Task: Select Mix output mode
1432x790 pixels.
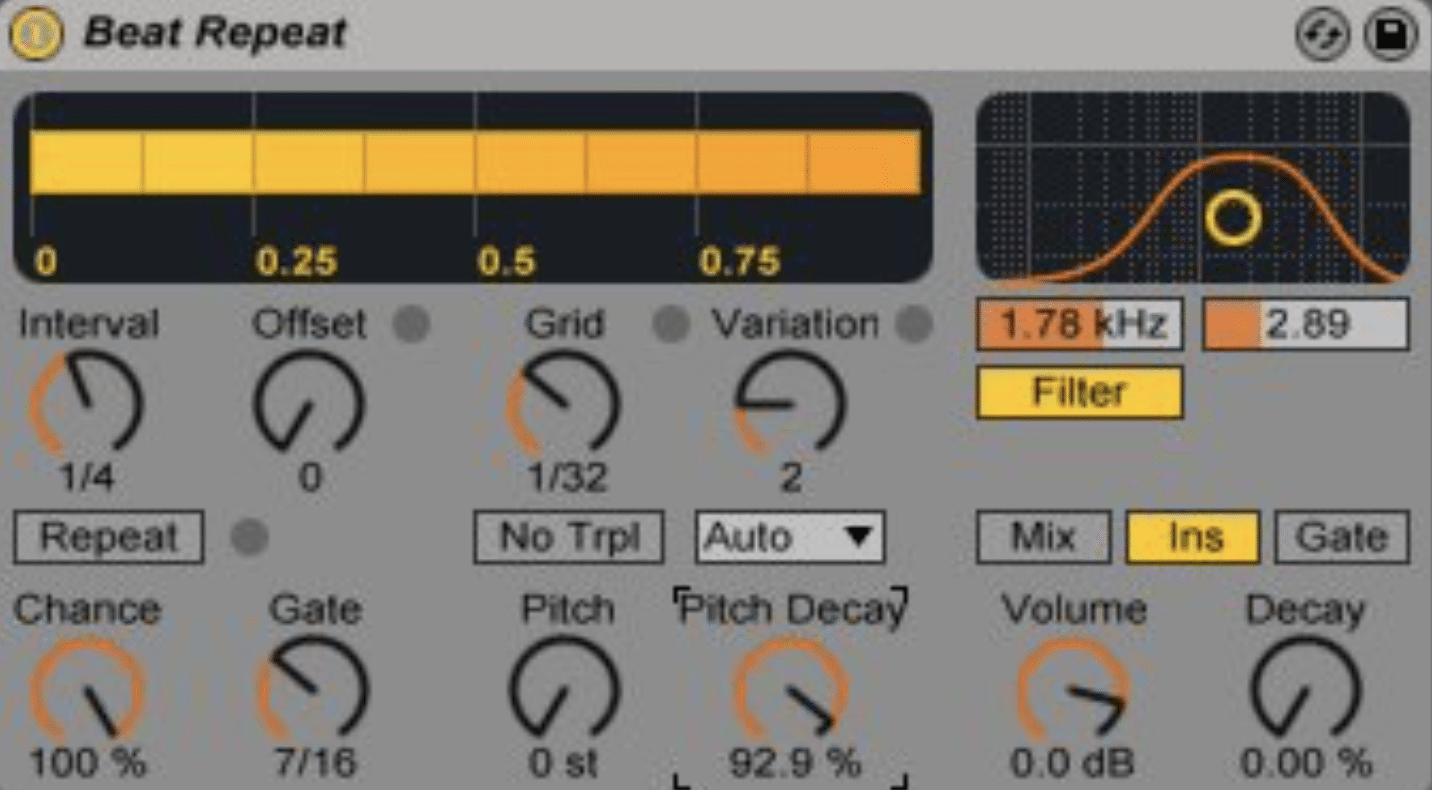Action: pyautogui.click(x=1044, y=538)
